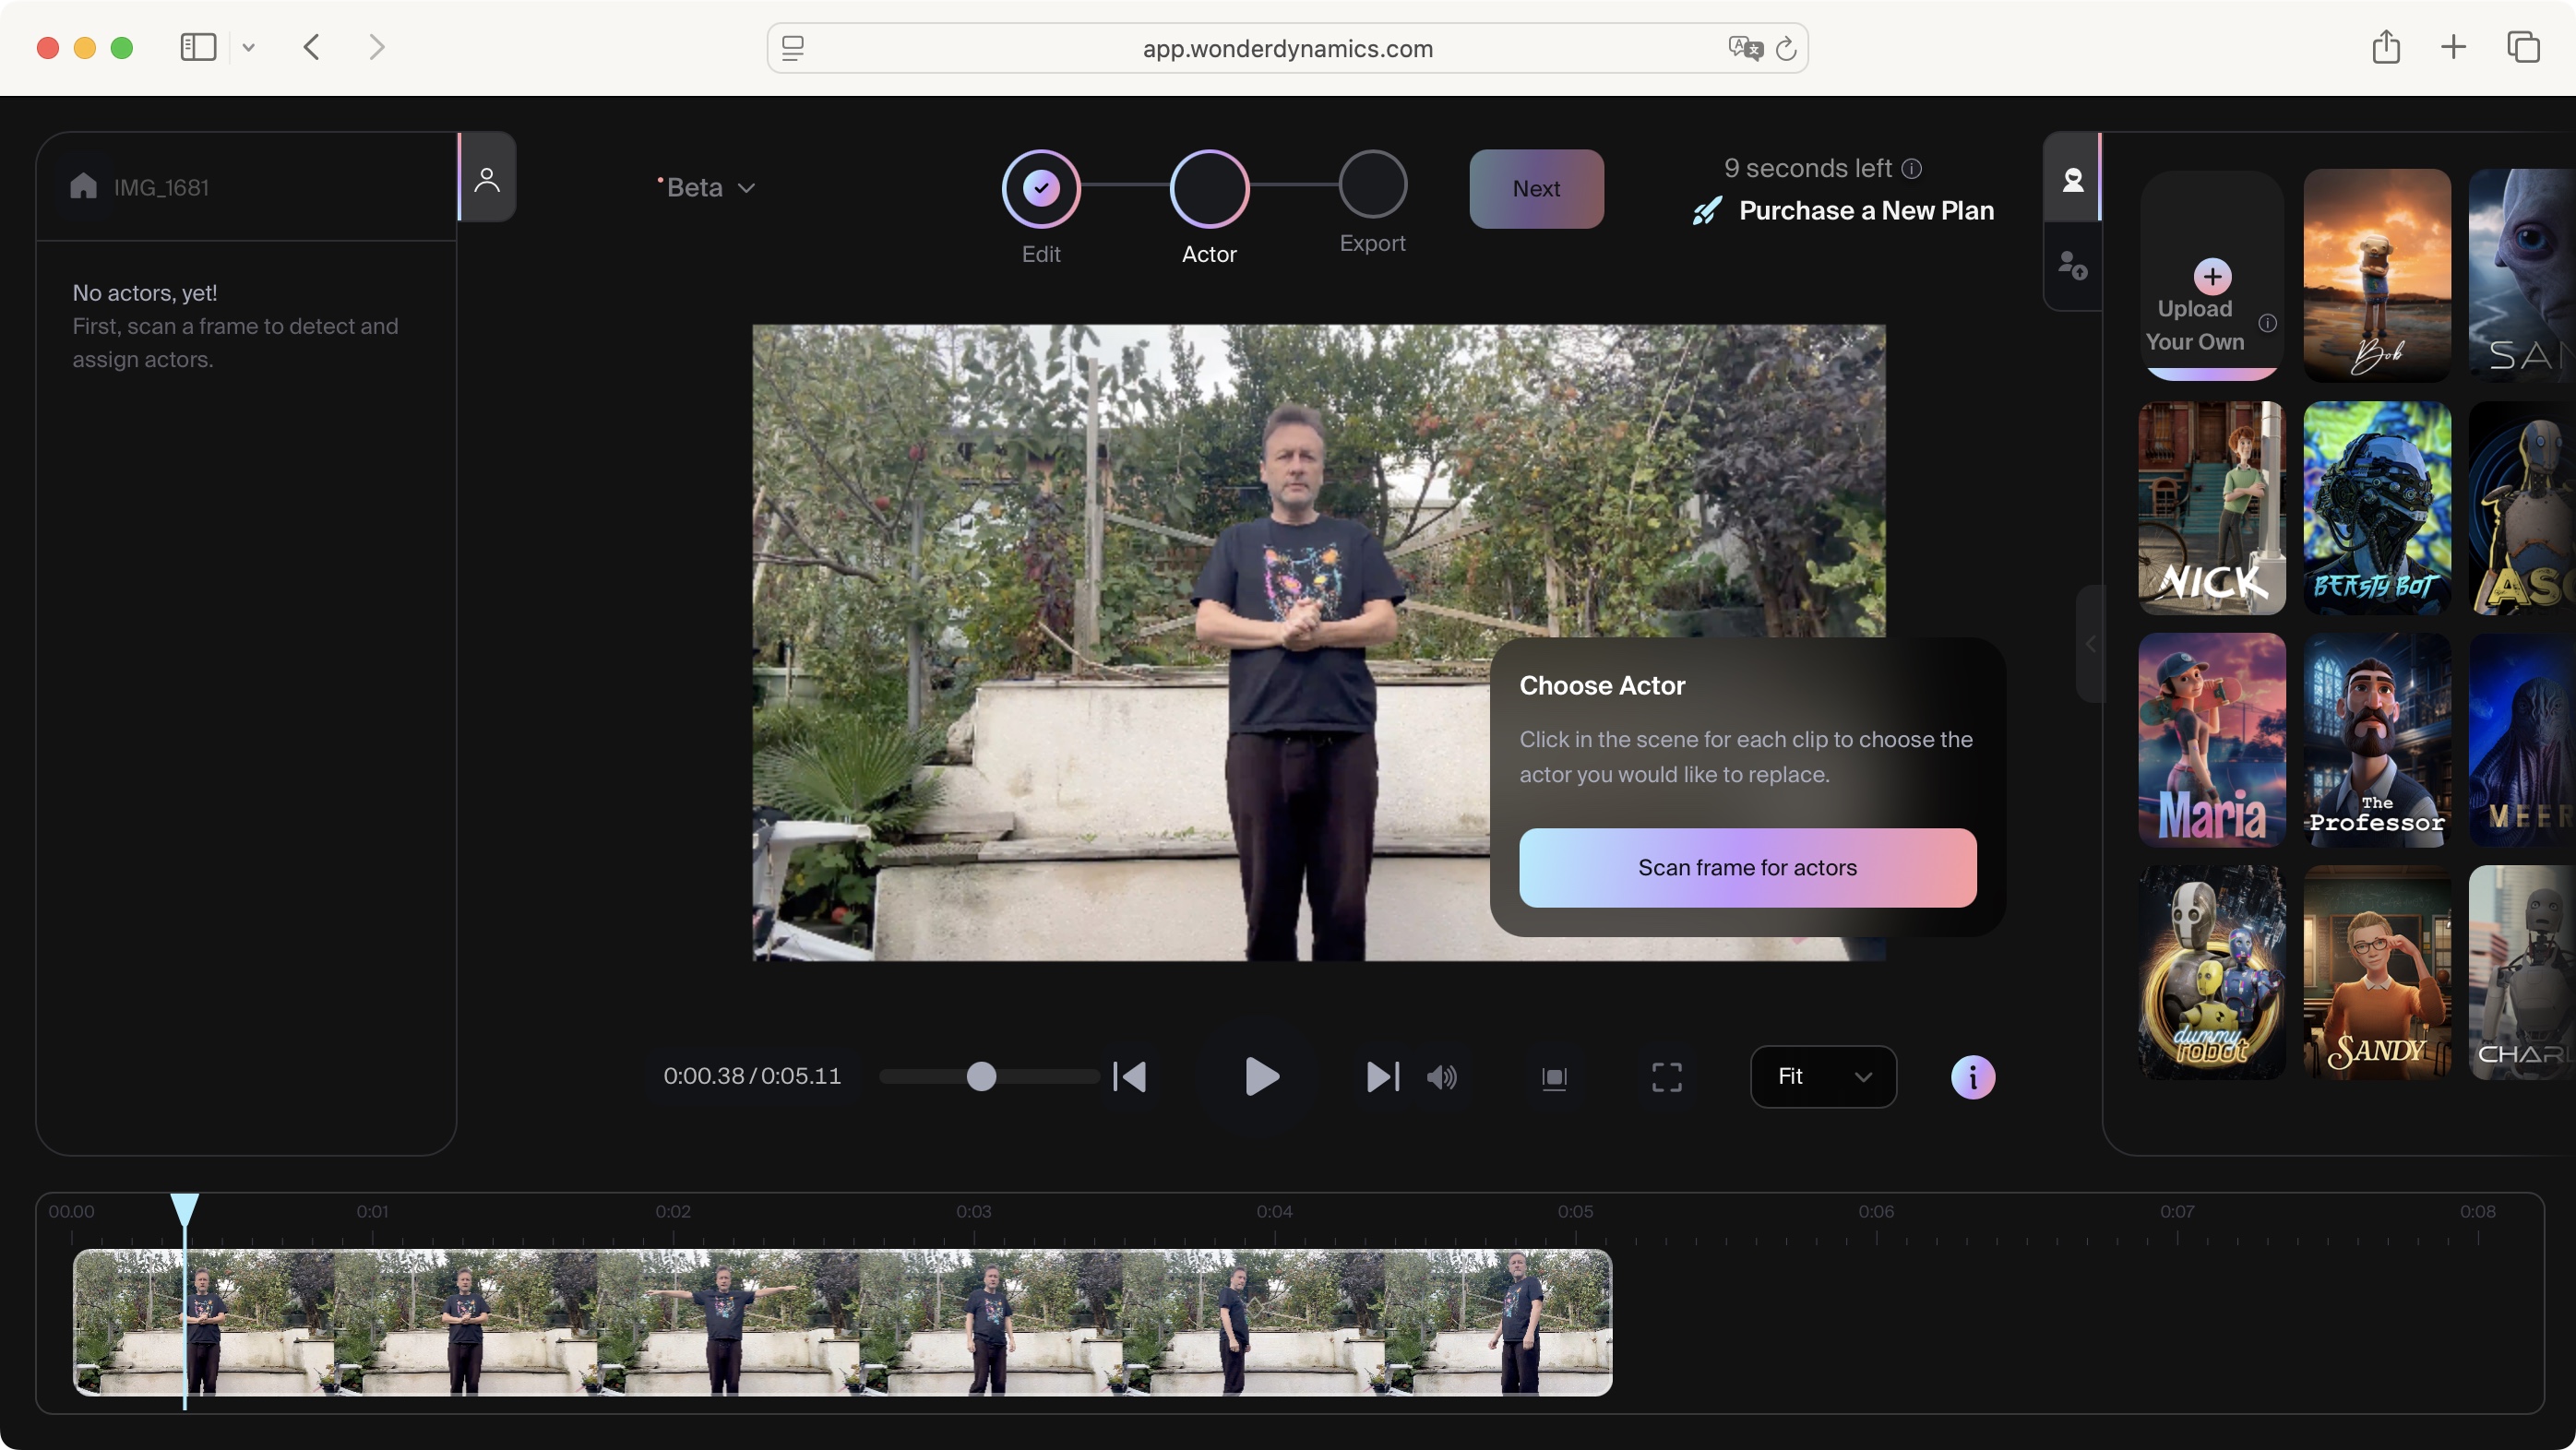
Task: Switch to the Export step
Action: pos(1372,188)
